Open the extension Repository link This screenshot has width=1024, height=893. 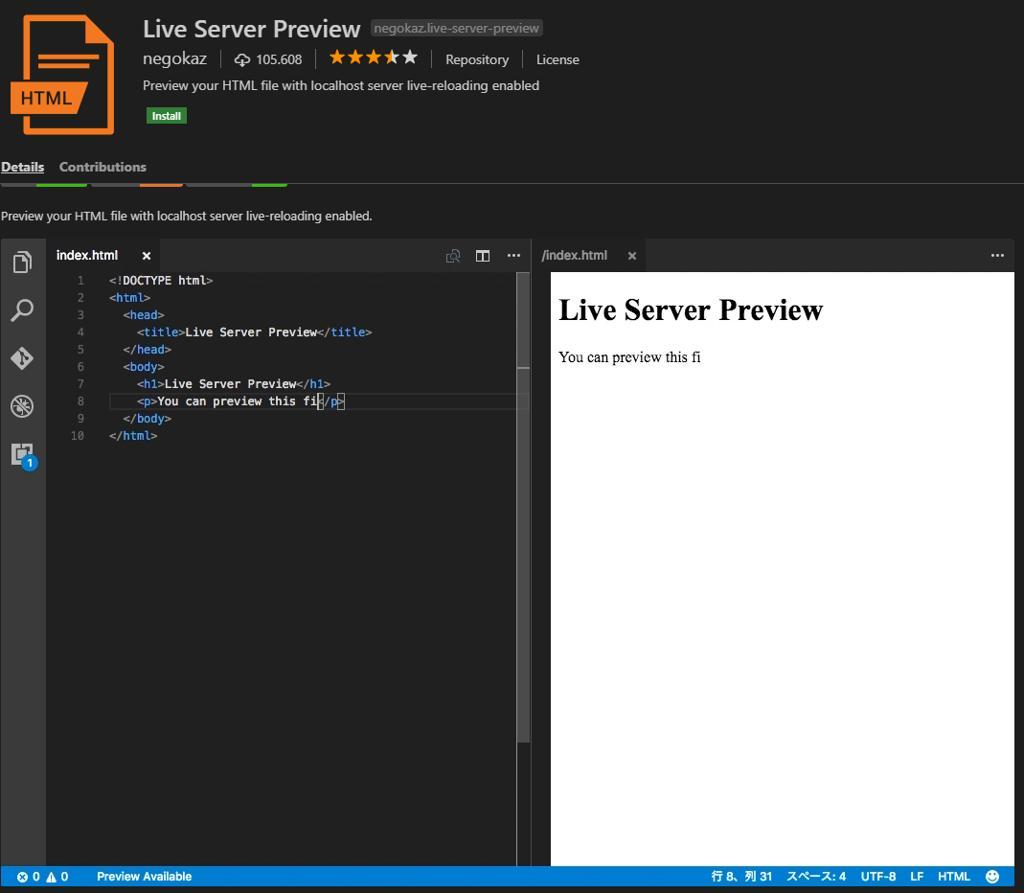click(476, 59)
